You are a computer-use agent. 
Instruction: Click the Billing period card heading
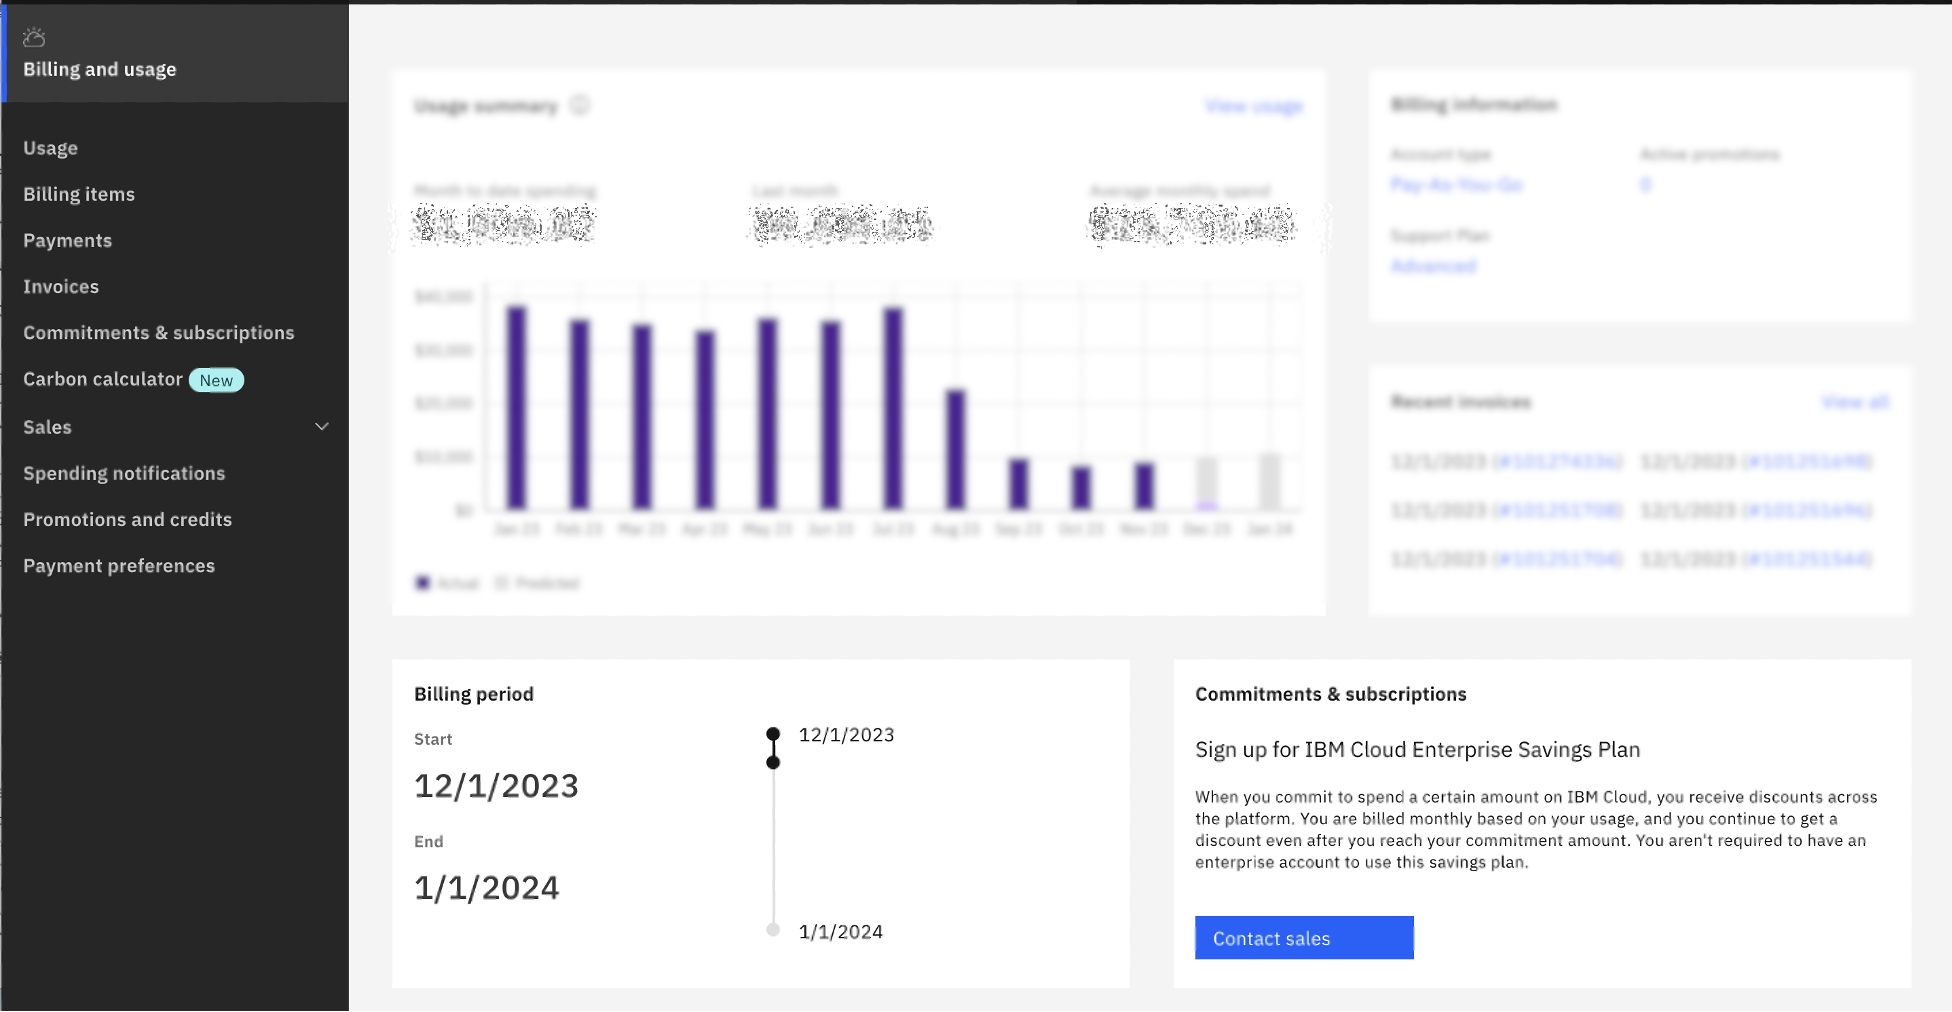point(474,694)
